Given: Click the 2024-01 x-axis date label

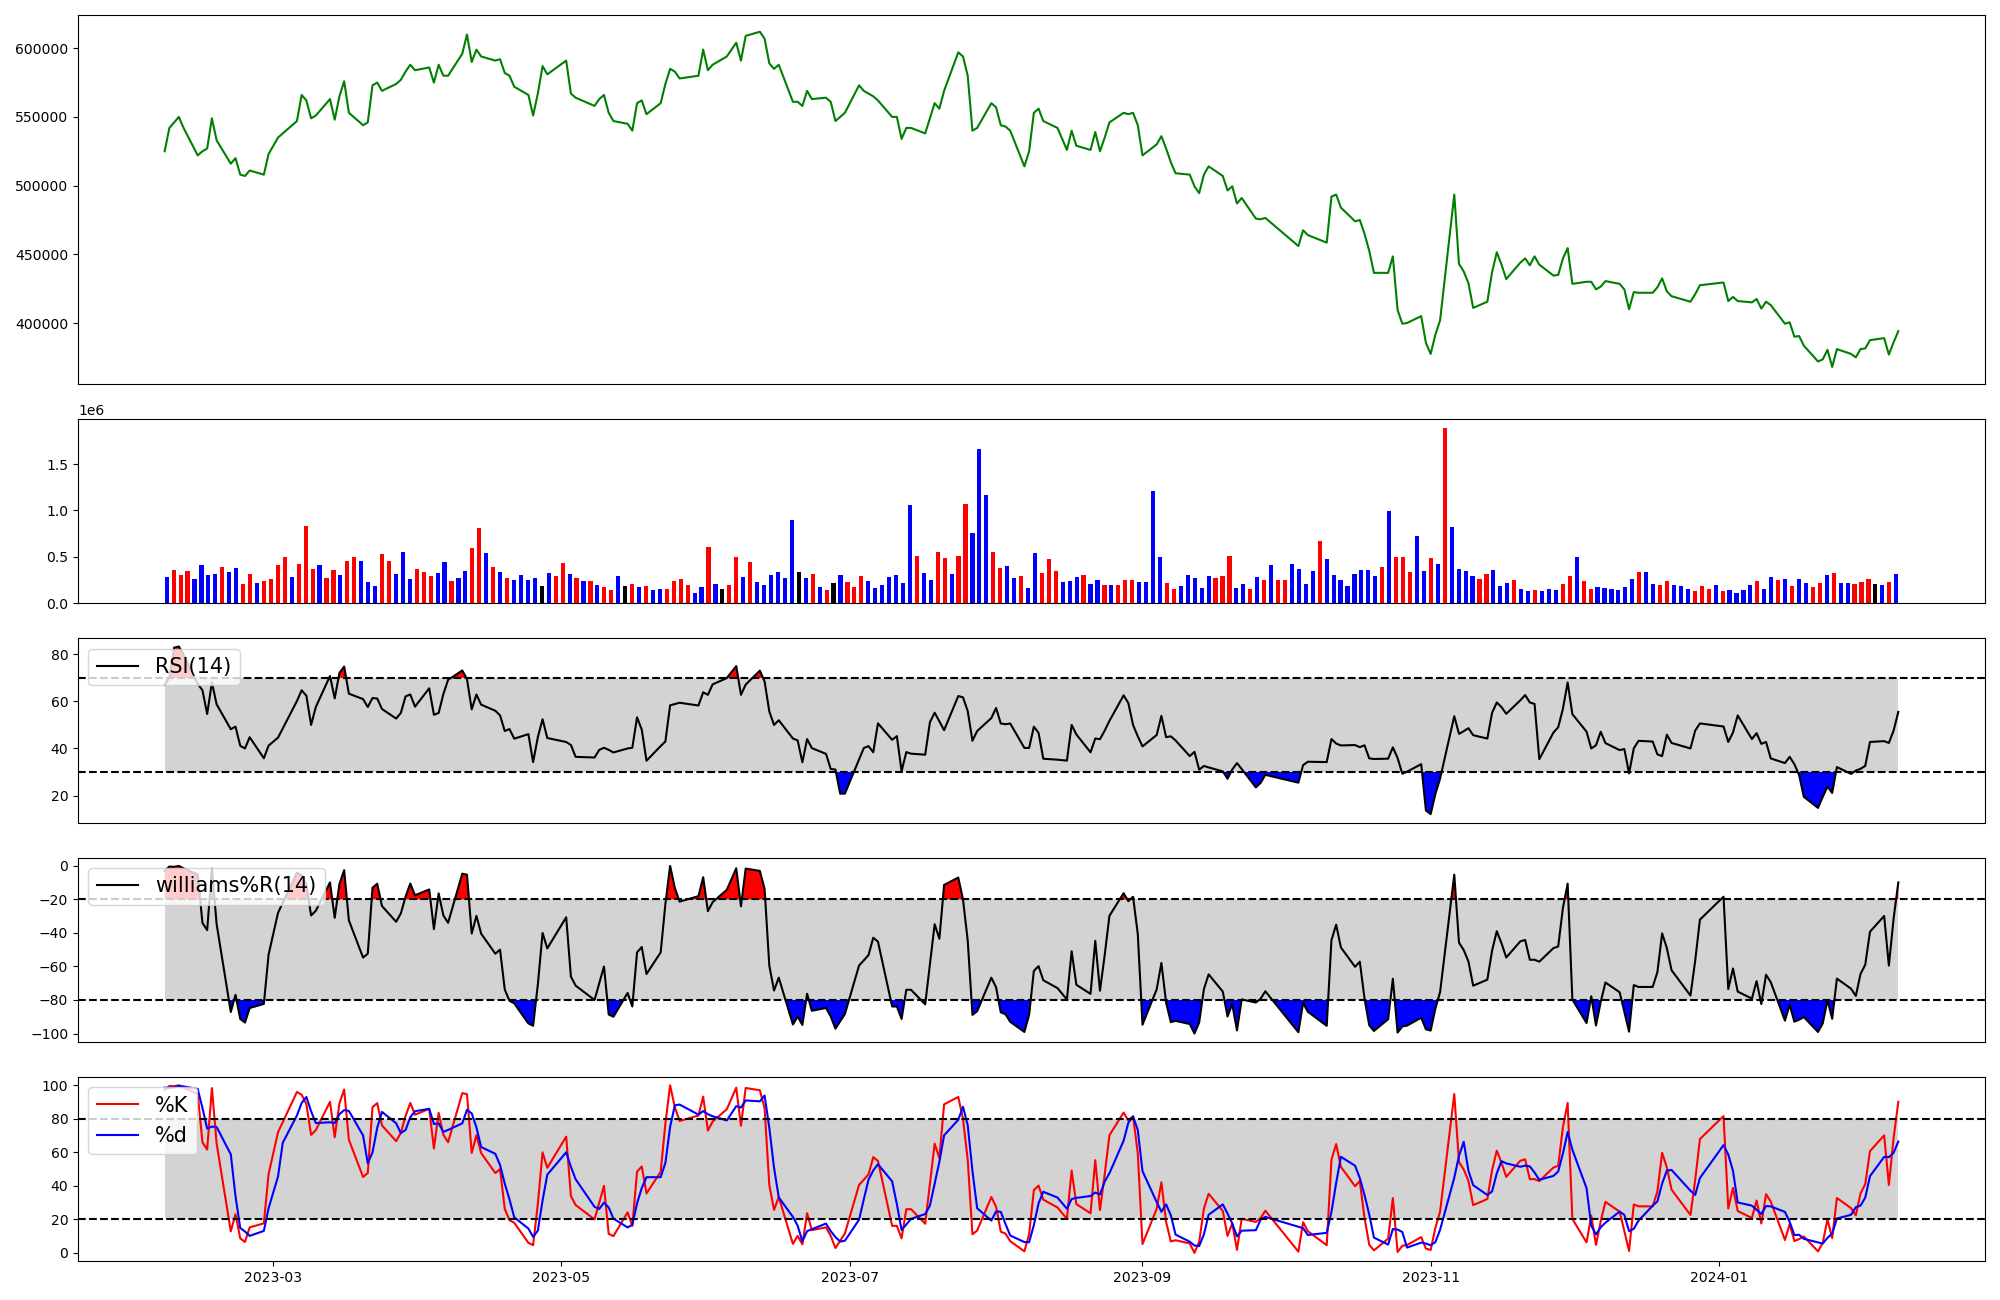Looking at the screenshot, I should tap(1719, 1277).
